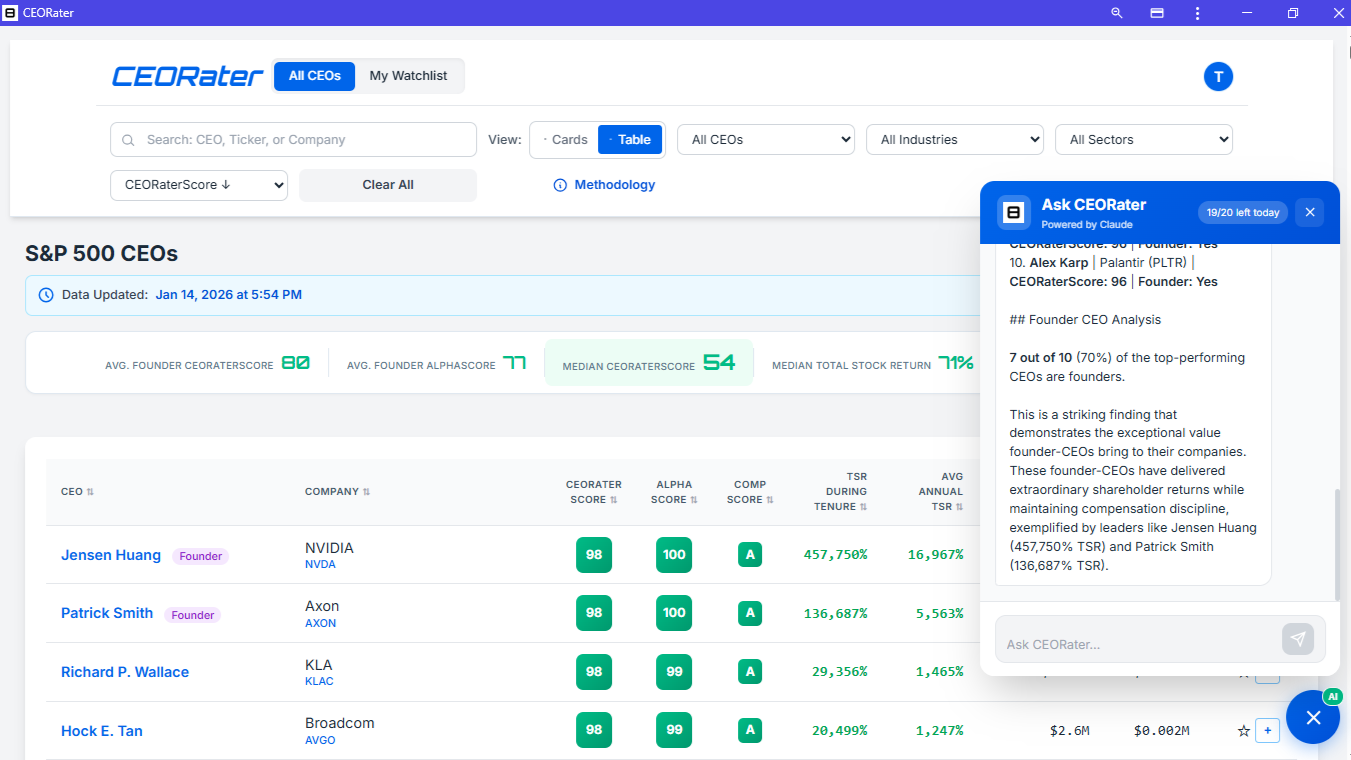Viewport: 1351px width, 760px height.
Task: Add Hock E. Tan with plus button
Action: (1267, 731)
